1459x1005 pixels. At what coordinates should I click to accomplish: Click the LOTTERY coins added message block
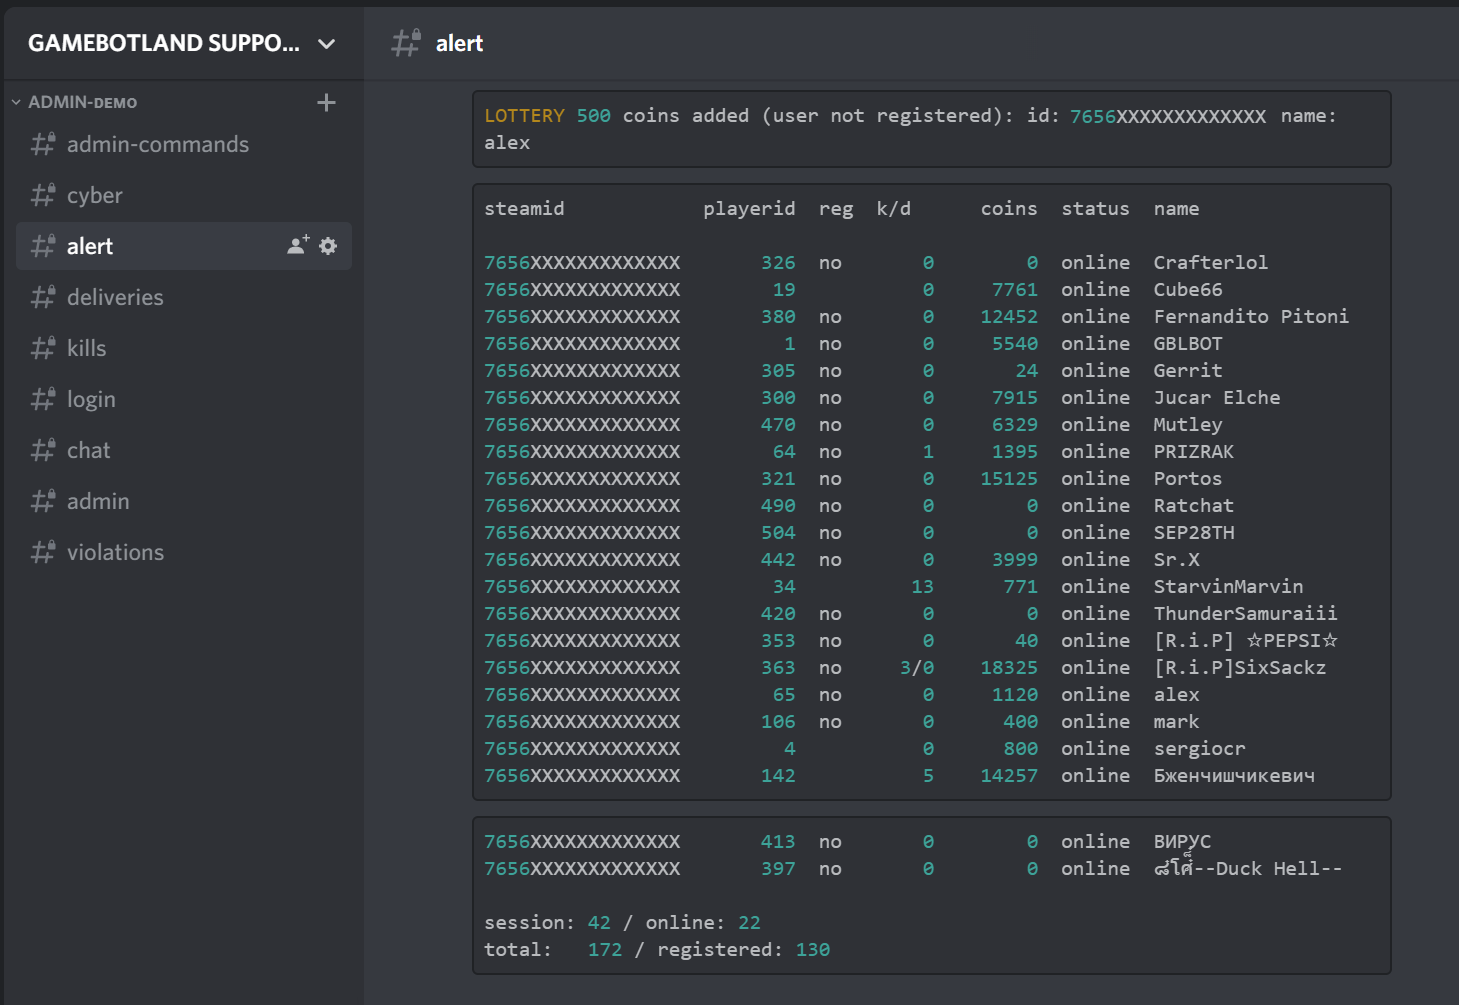pyautogui.click(x=931, y=129)
